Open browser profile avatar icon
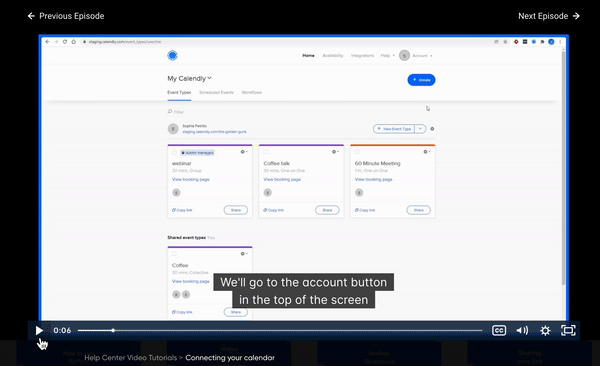The image size is (600, 366). coord(551,42)
